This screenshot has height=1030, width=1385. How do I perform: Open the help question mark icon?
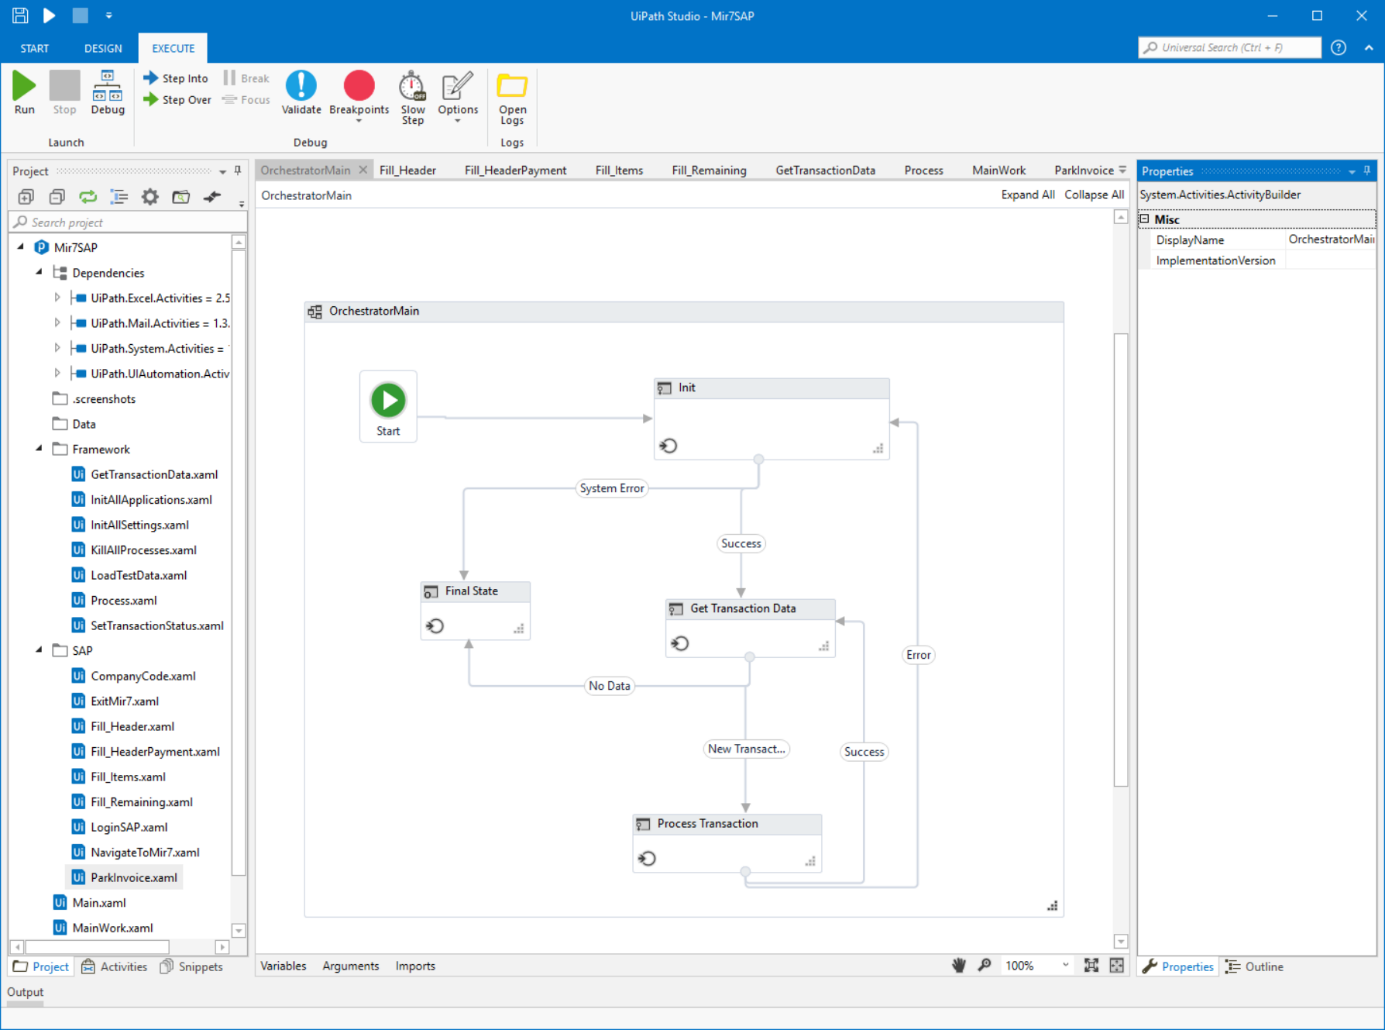[1339, 48]
